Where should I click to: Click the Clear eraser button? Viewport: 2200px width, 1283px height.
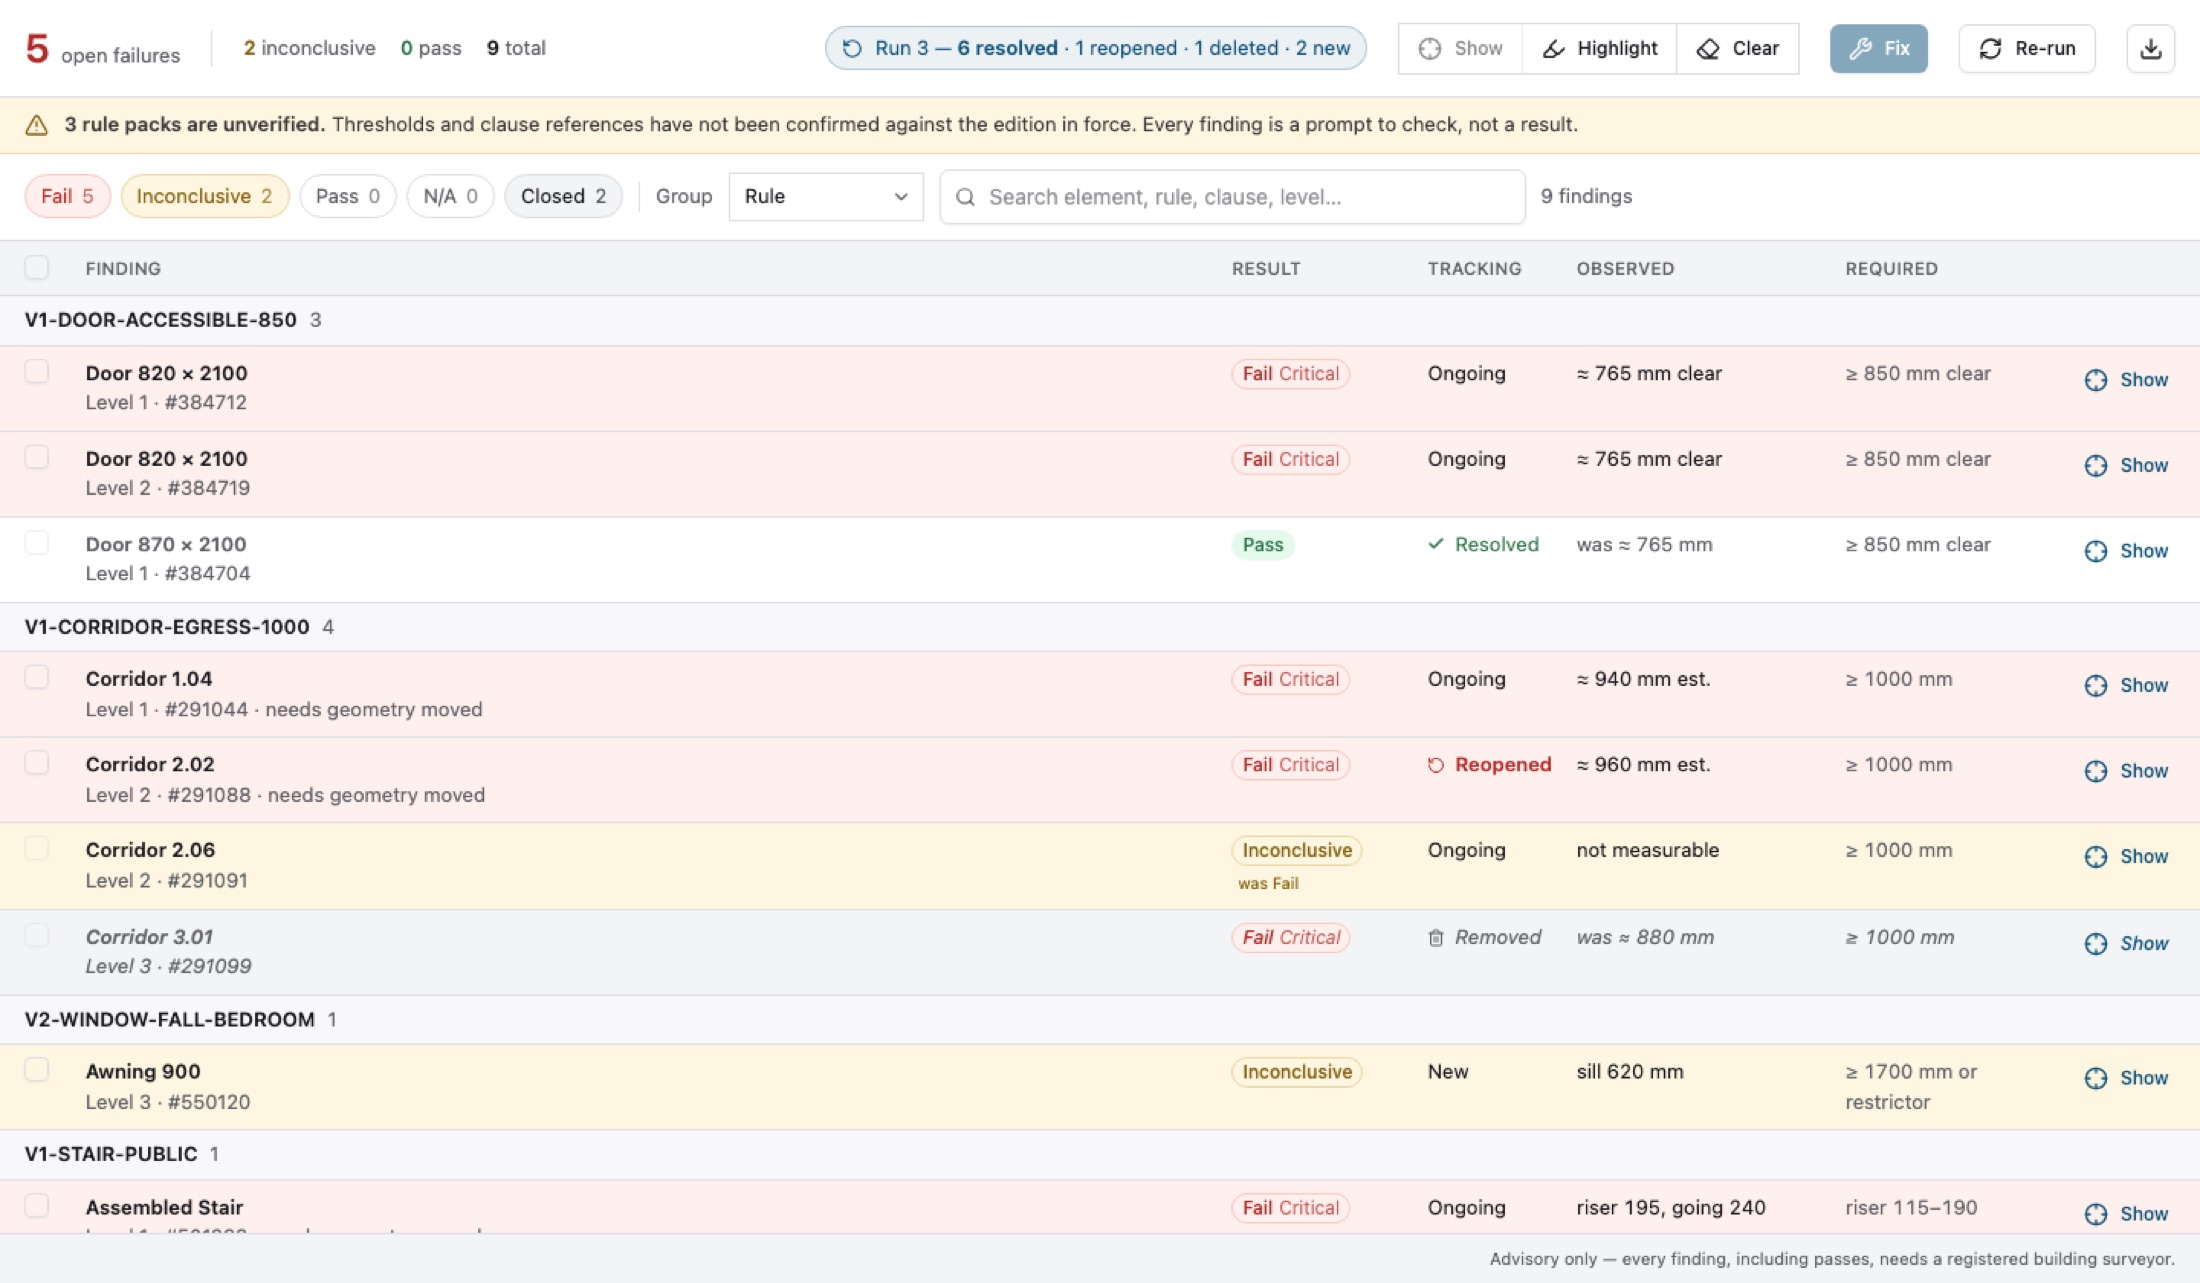pyautogui.click(x=1737, y=48)
